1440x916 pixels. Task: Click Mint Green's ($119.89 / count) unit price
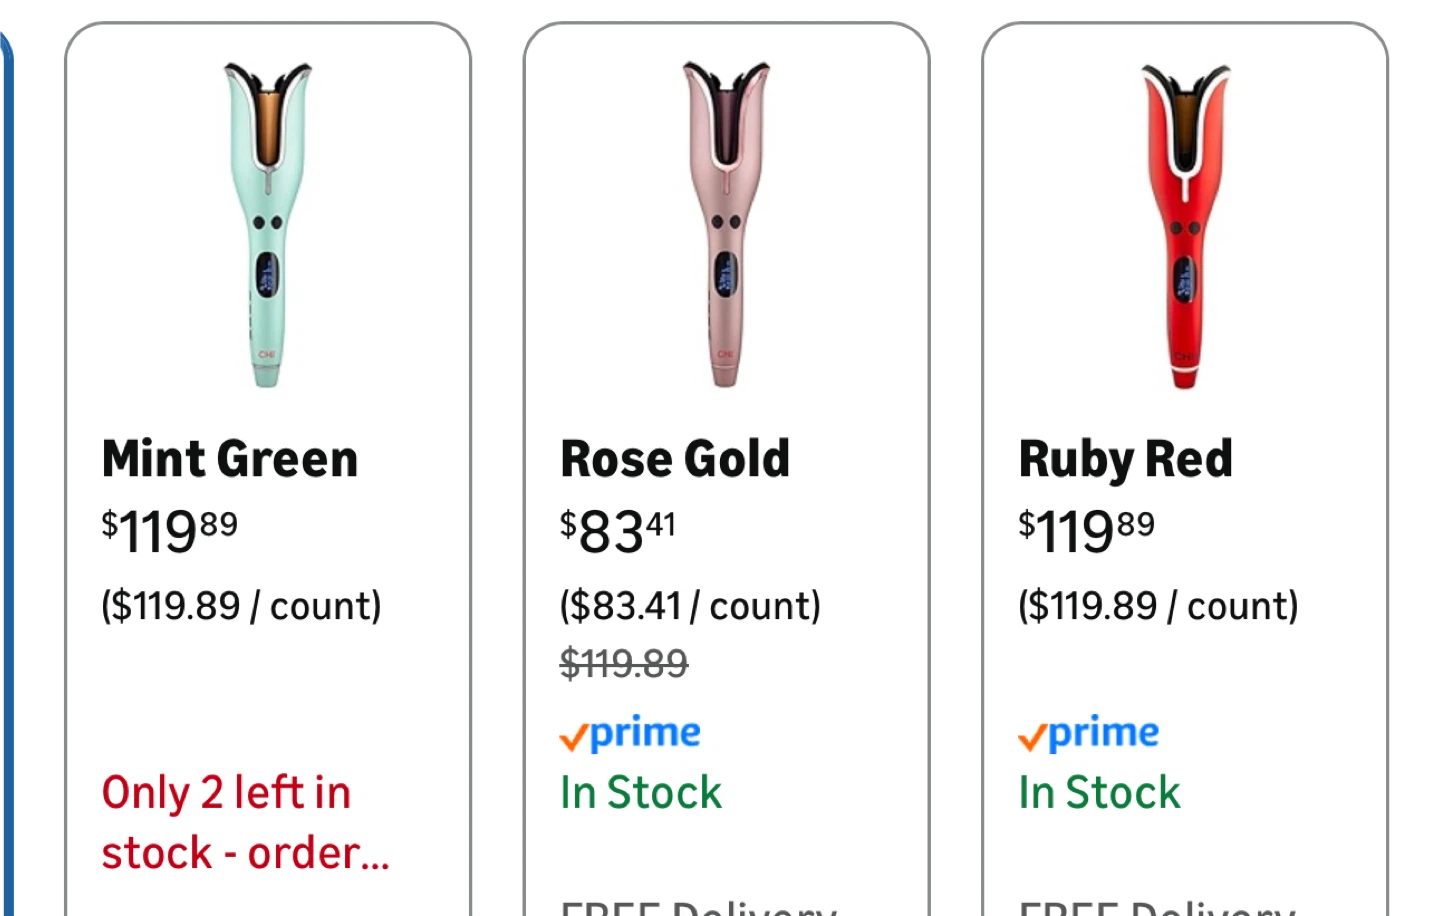[241, 606]
